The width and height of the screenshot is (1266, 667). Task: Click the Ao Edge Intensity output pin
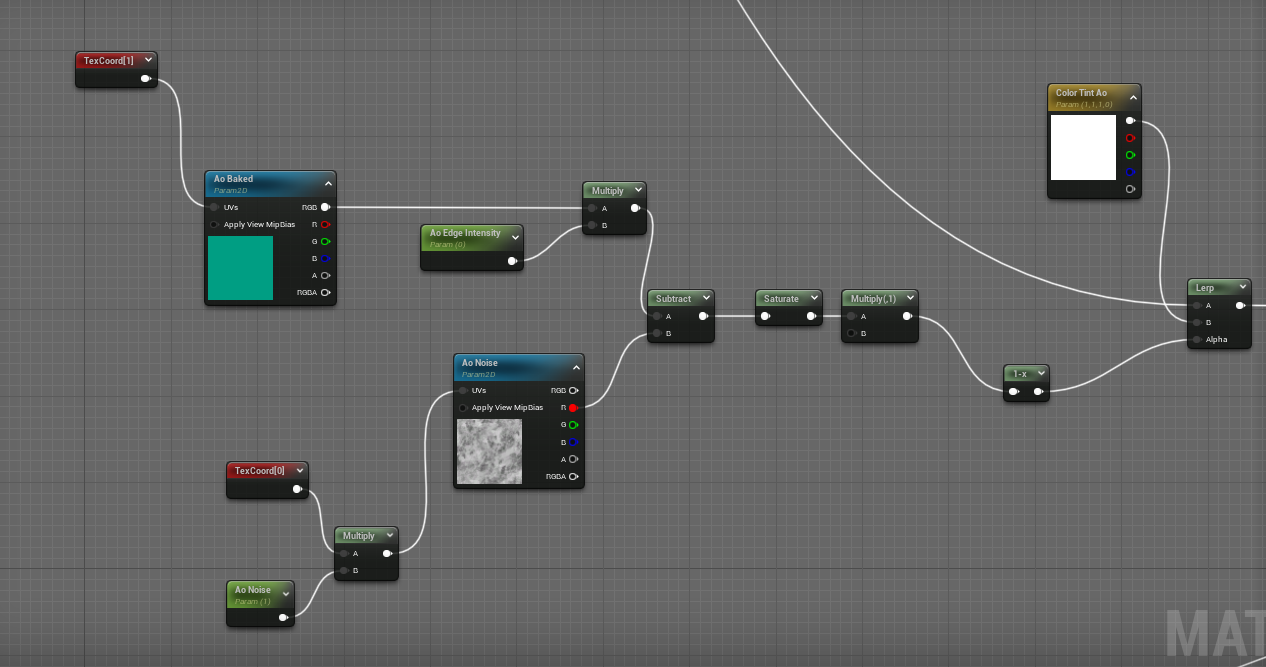[512, 261]
